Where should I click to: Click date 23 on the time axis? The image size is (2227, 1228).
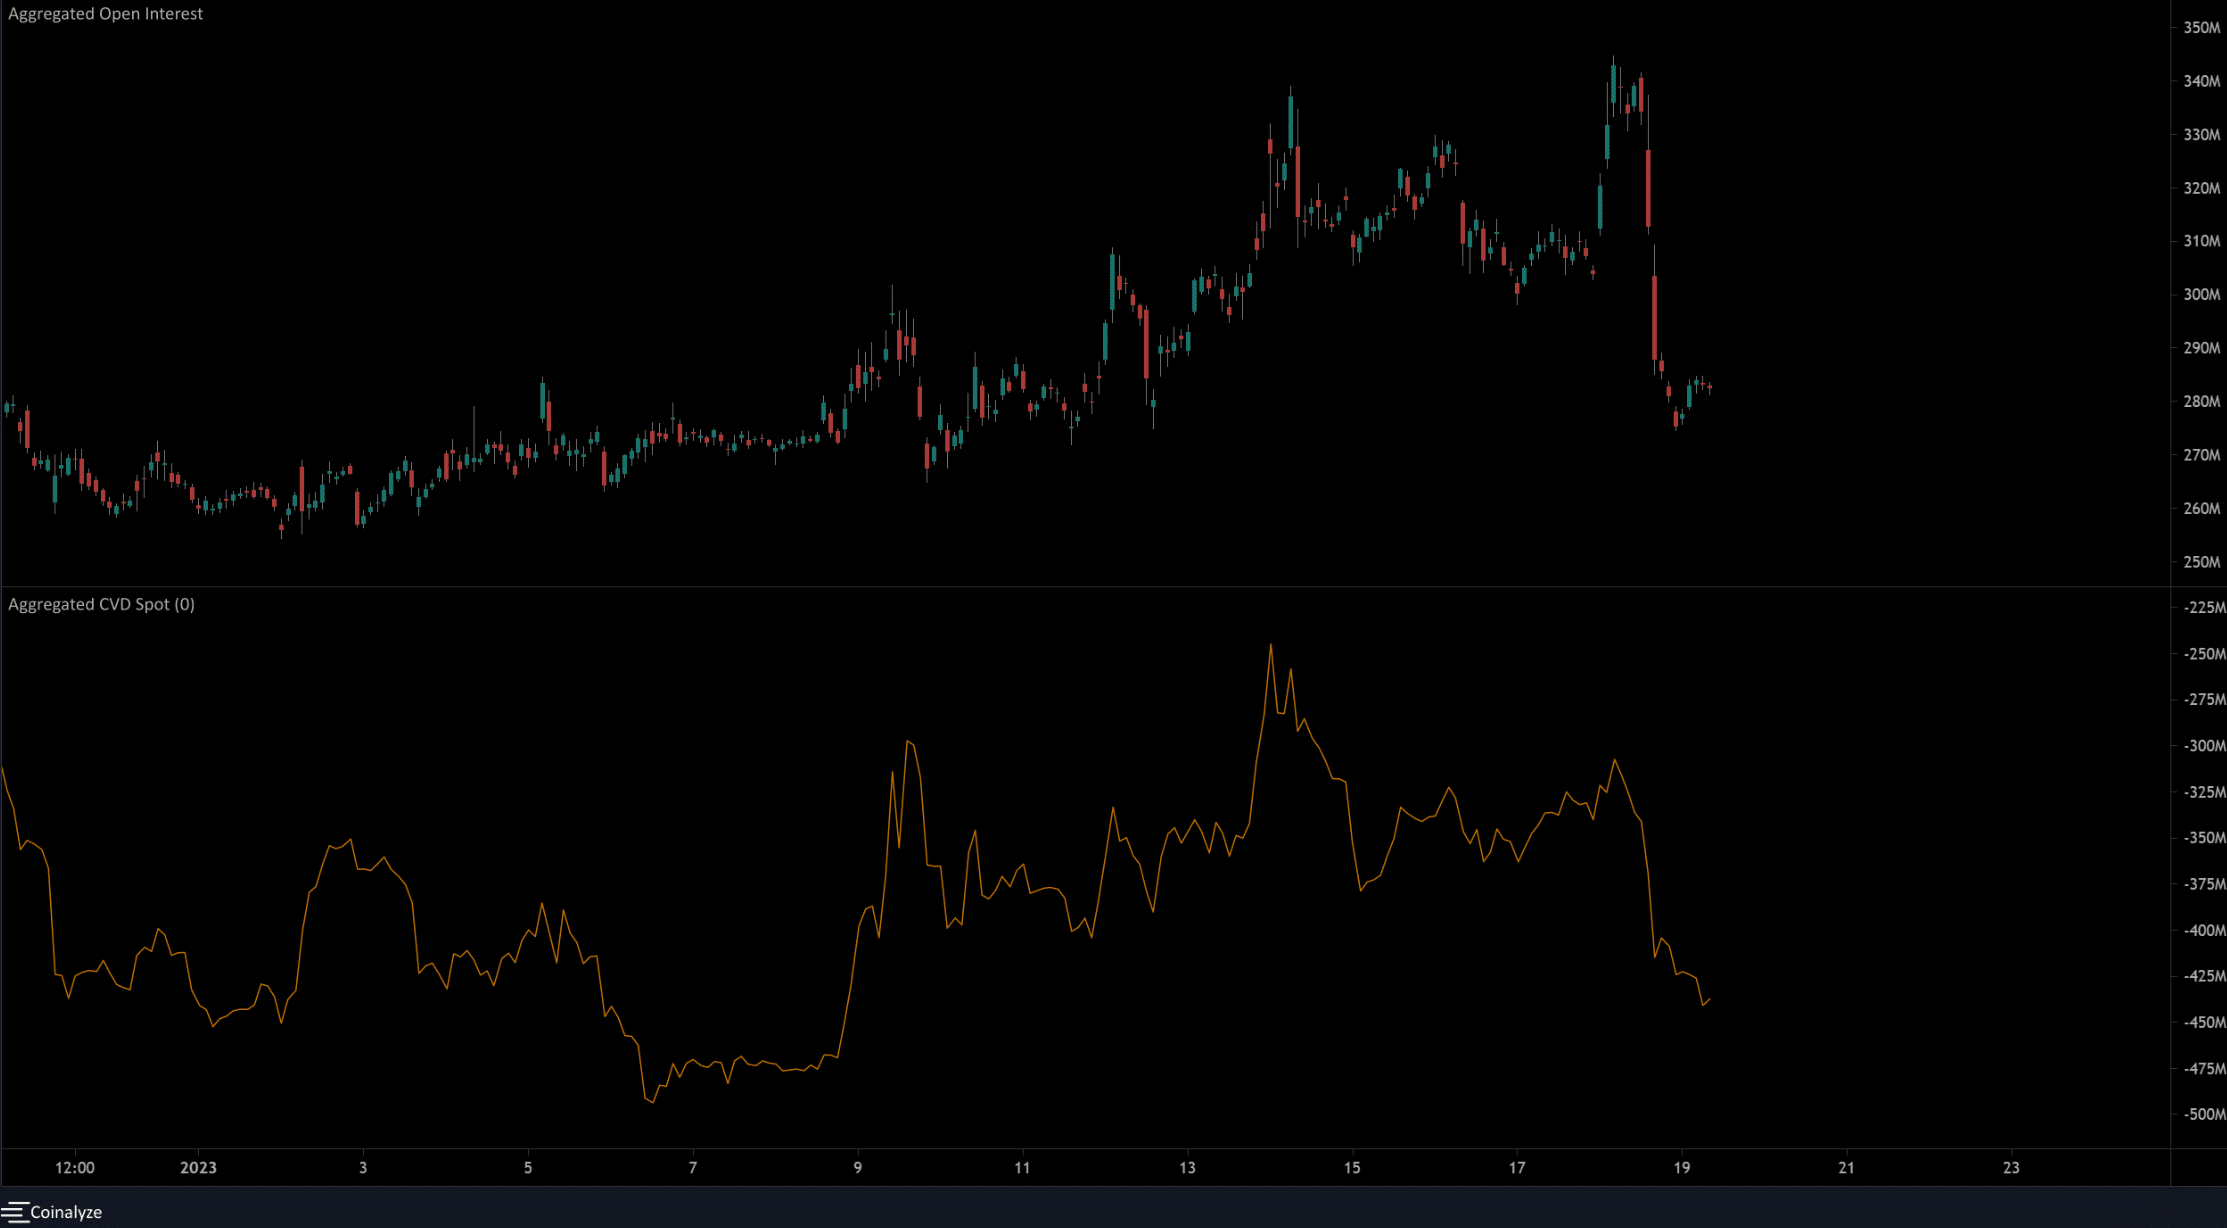pos(2011,1168)
